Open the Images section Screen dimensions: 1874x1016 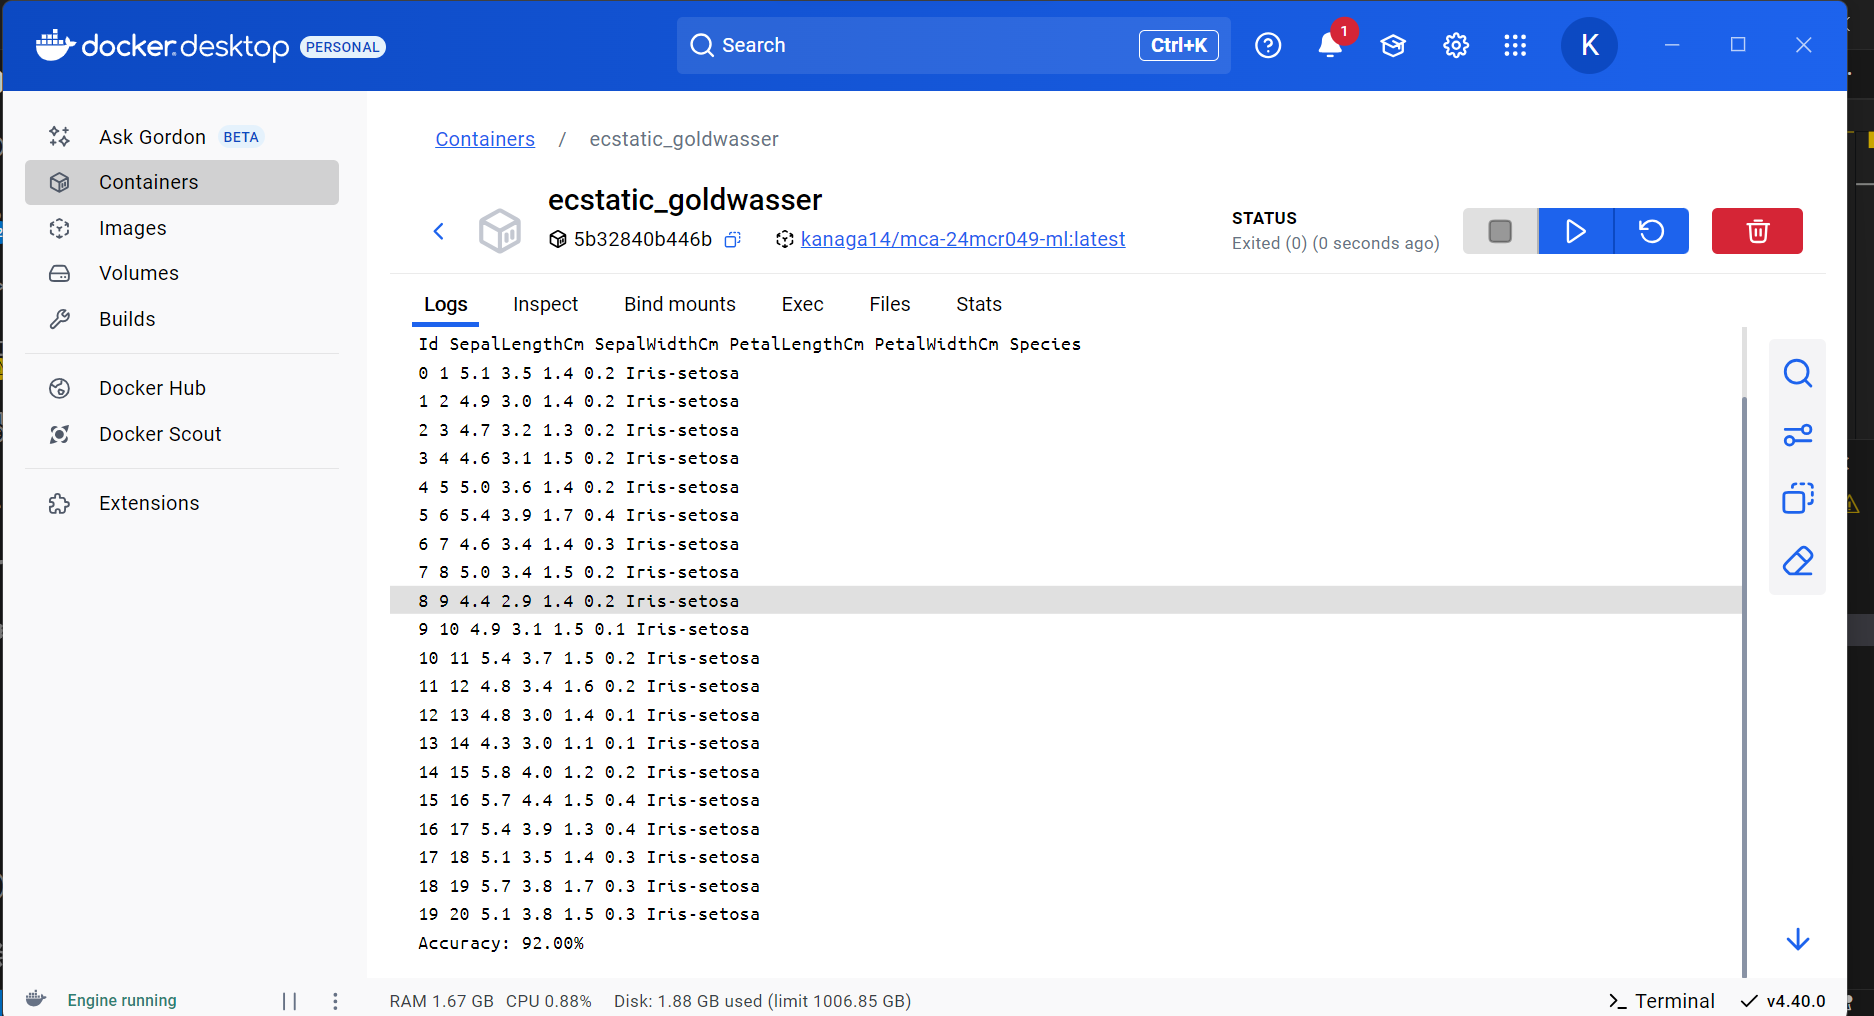pos(181,228)
